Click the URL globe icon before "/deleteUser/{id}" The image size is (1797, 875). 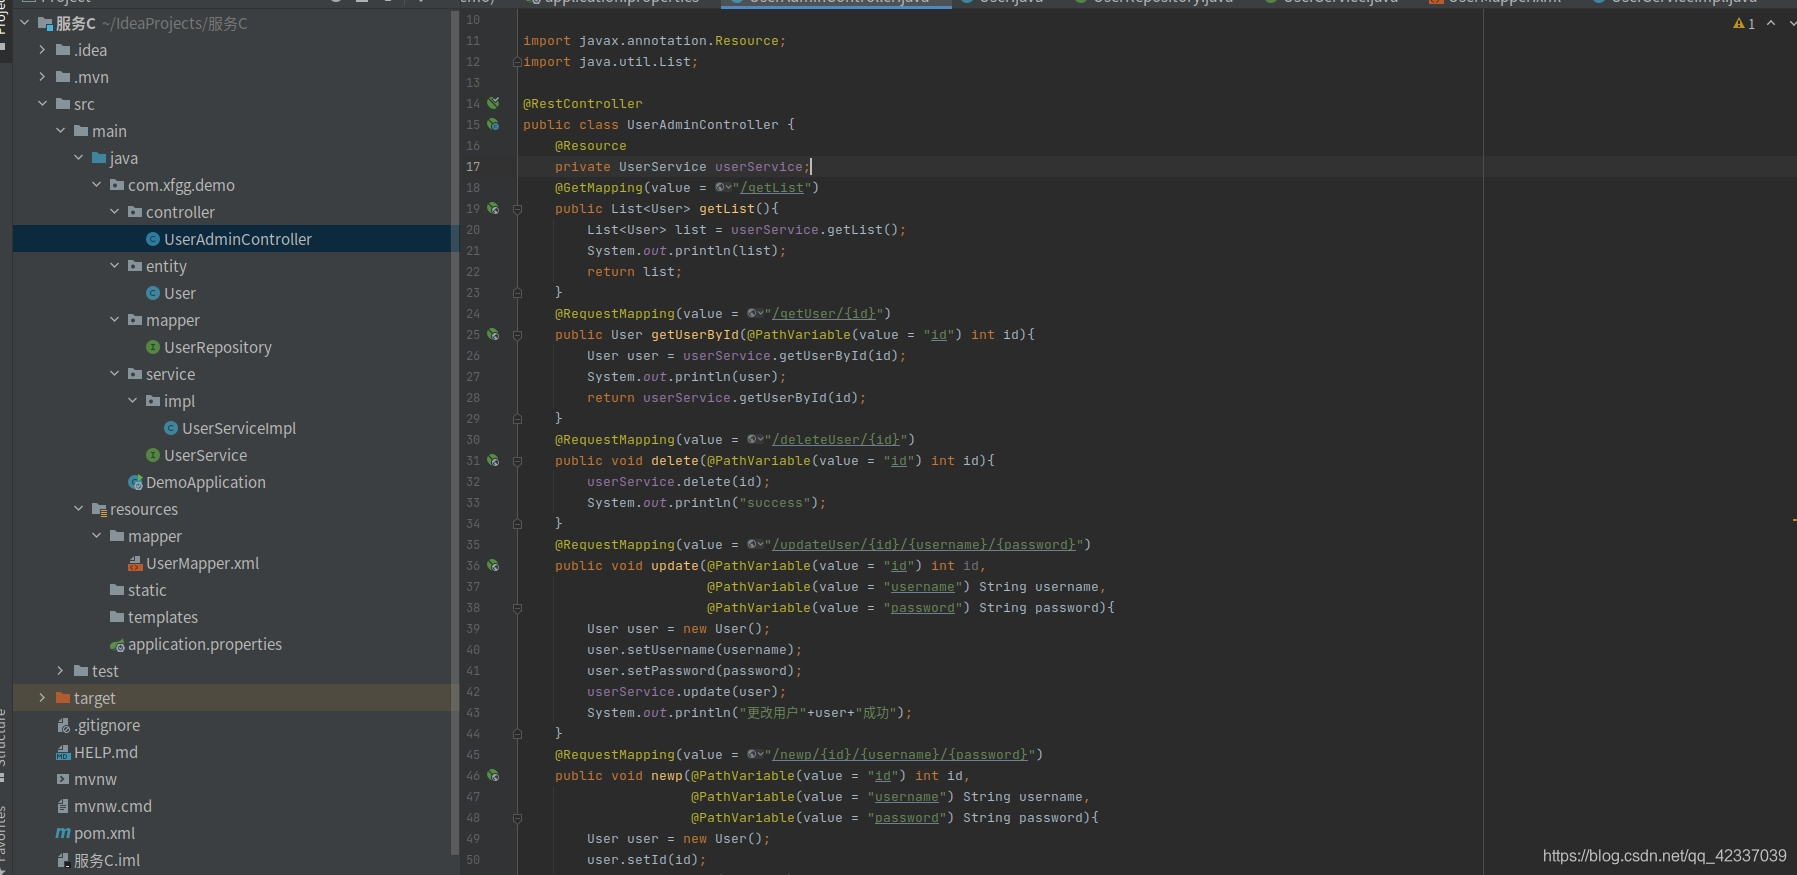tap(756, 439)
